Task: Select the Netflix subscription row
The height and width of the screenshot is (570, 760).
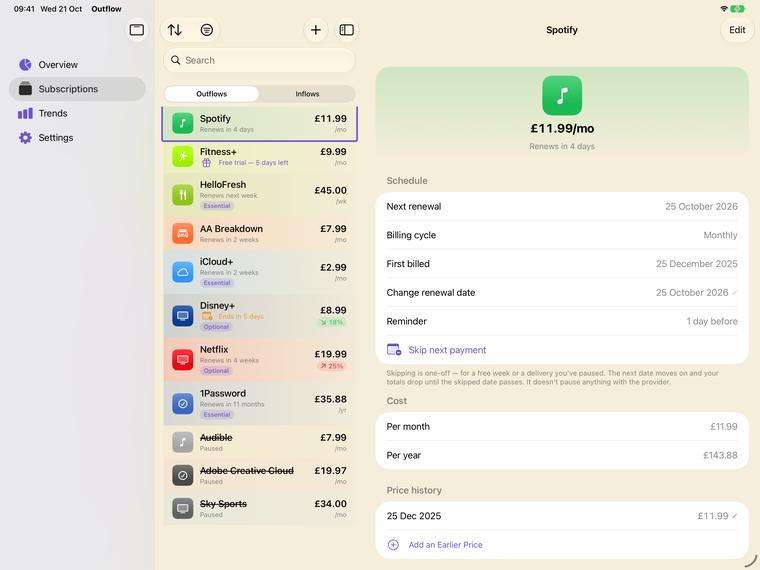Action: coord(259,360)
